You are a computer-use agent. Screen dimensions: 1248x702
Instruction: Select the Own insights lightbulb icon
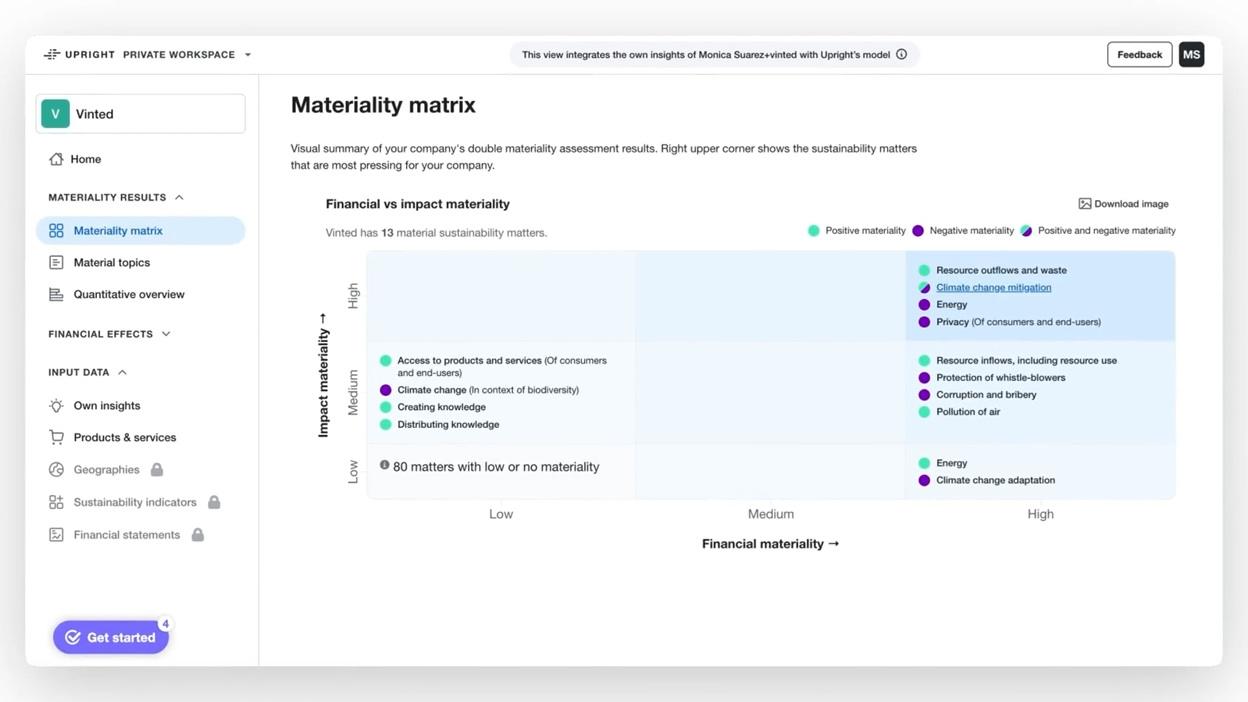(55, 405)
